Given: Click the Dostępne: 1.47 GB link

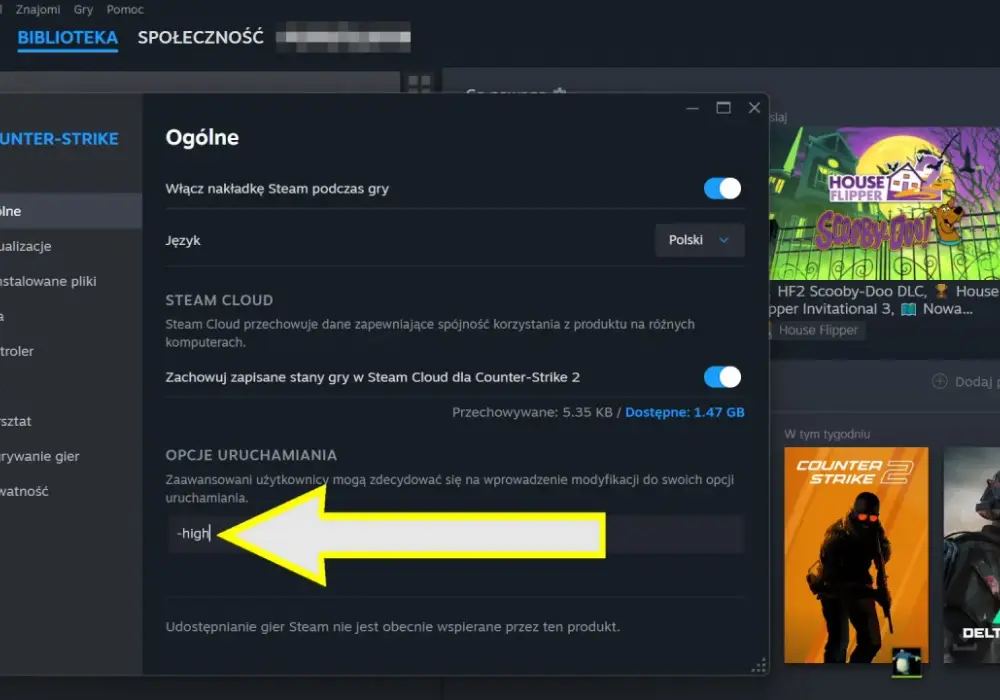Looking at the screenshot, I should point(684,412).
